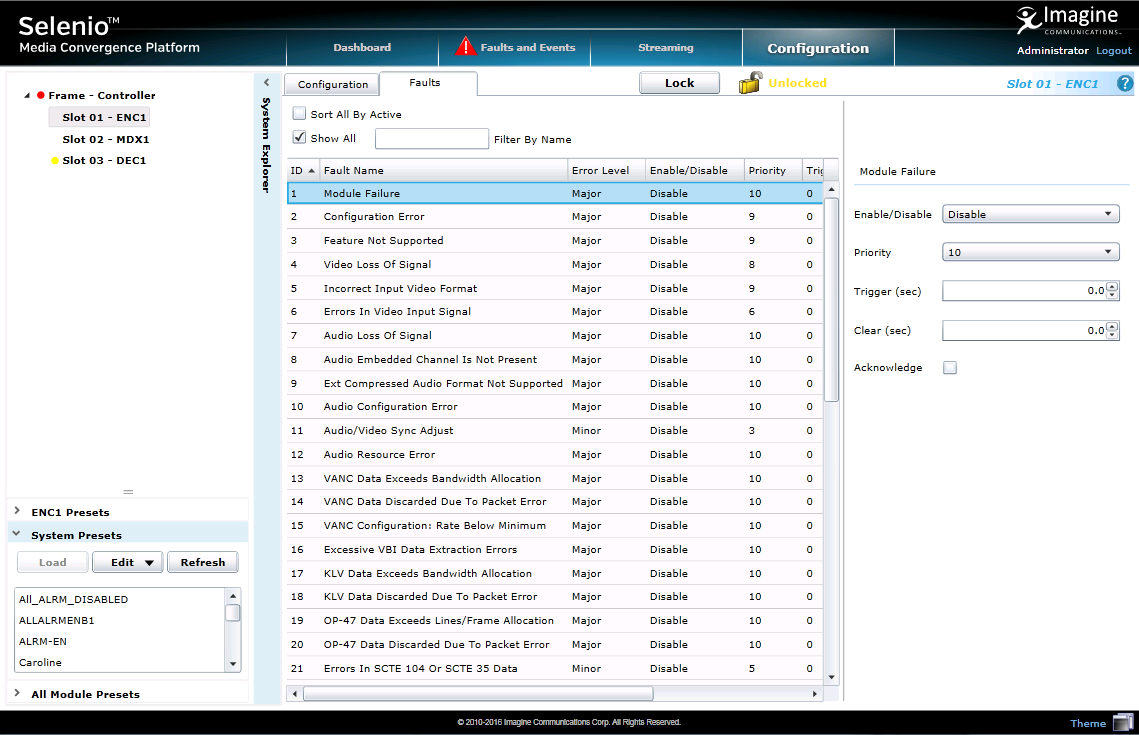Open the Priority dropdown

[1030, 252]
